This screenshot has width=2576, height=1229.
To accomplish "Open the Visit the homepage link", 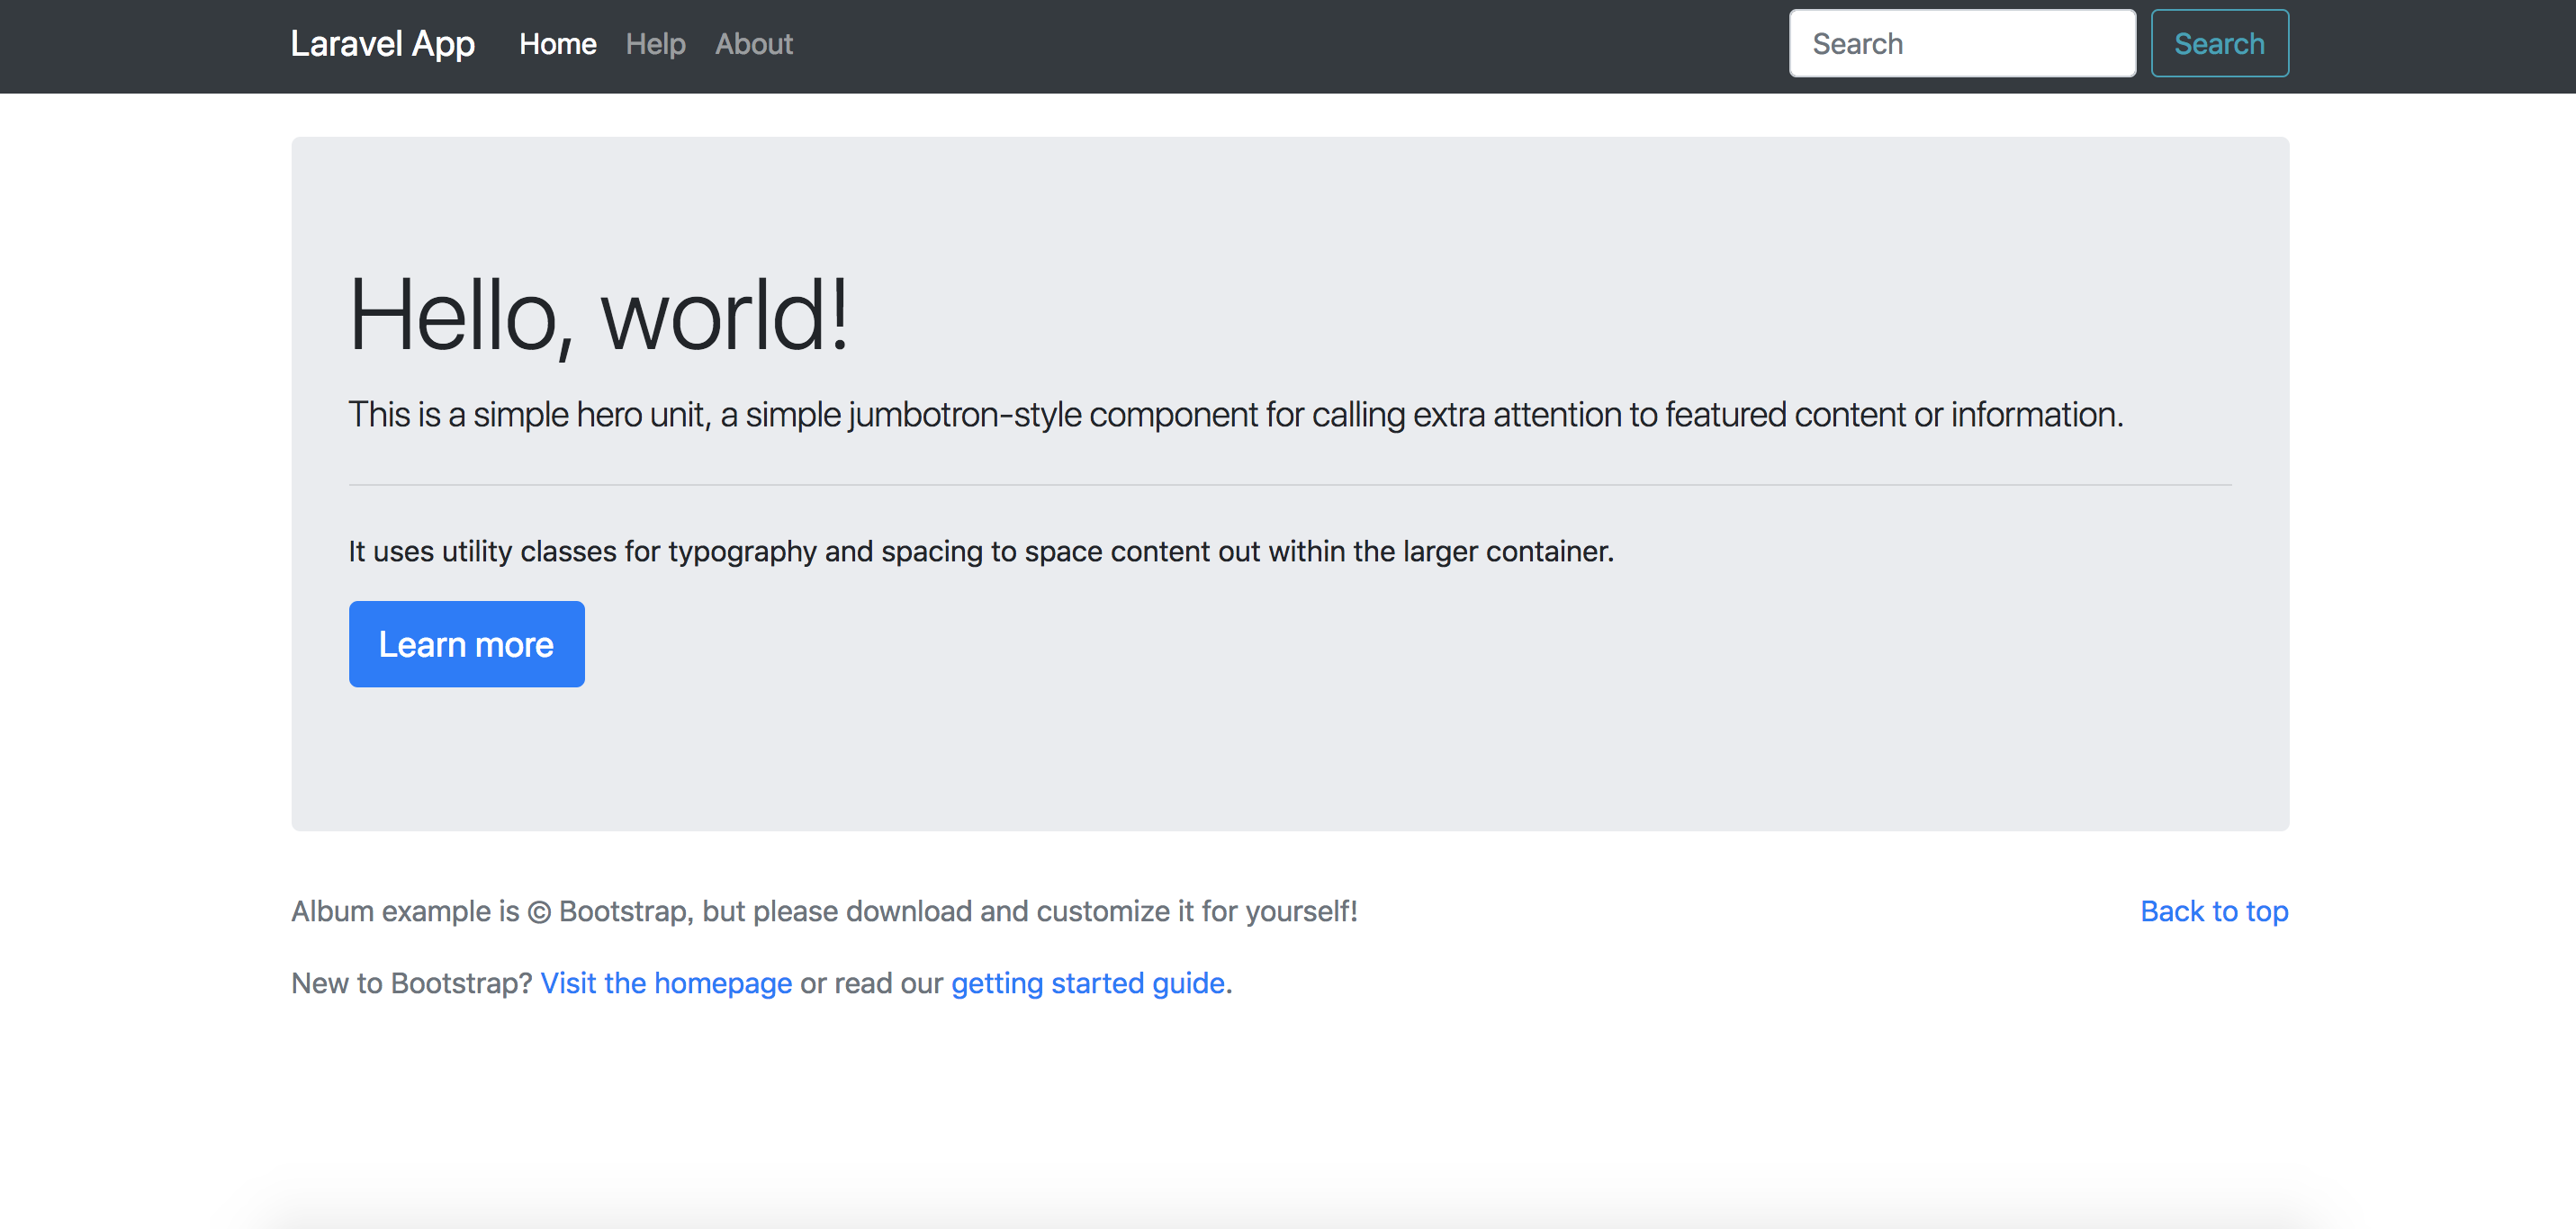I will tap(666, 983).
